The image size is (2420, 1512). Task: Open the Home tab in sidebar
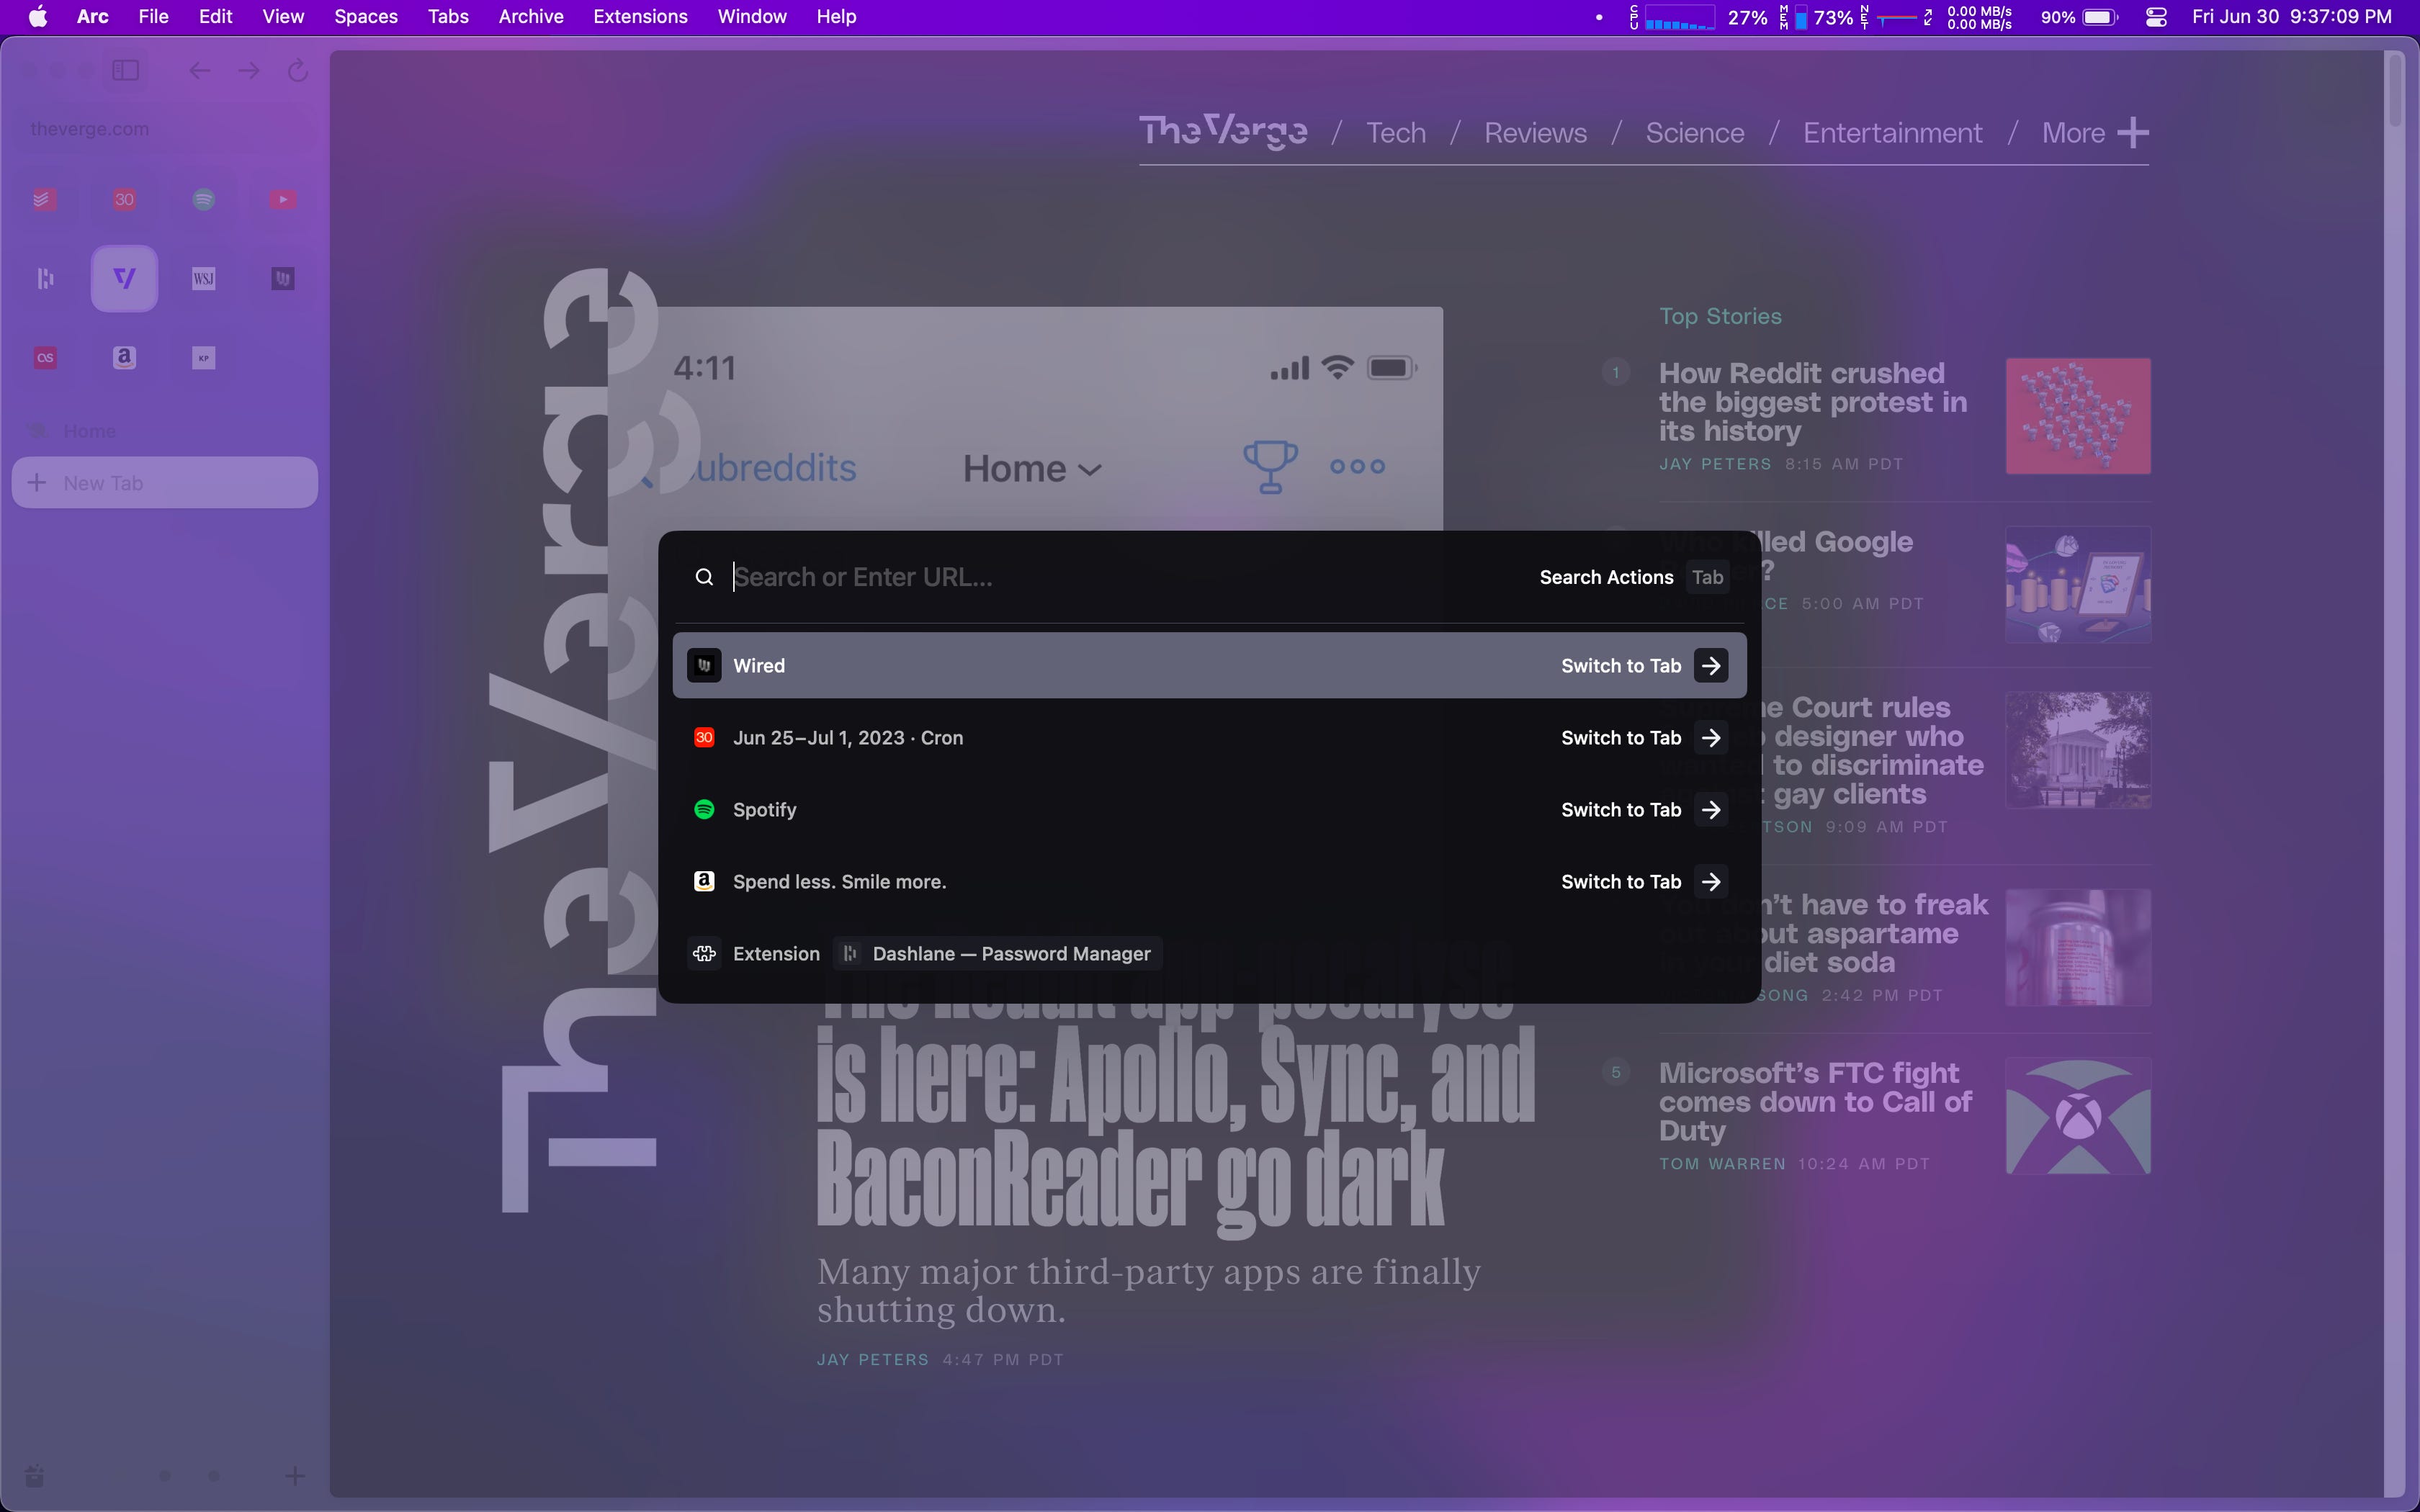[165, 431]
